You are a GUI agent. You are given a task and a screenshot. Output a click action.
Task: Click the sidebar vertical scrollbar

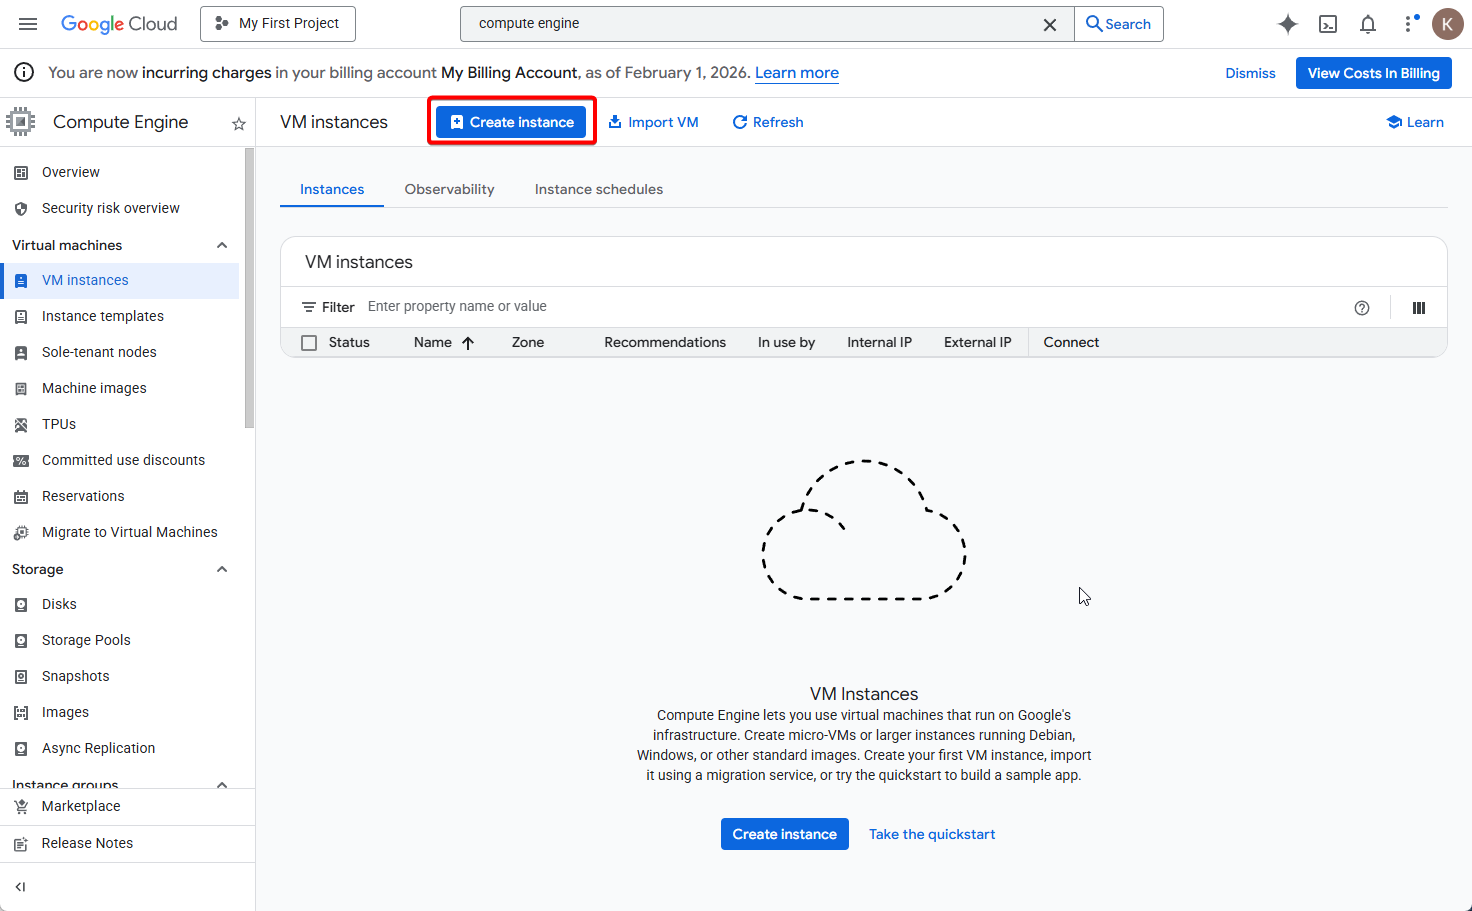pyautogui.click(x=249, y=288)
